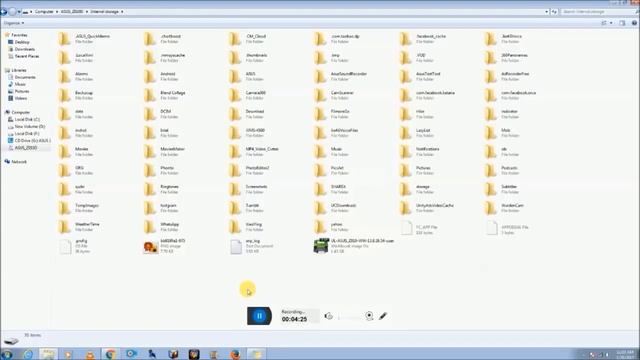Screen dimensions: 640x360
Task: Select the Screenshots folder
Action: click(249, 189)
